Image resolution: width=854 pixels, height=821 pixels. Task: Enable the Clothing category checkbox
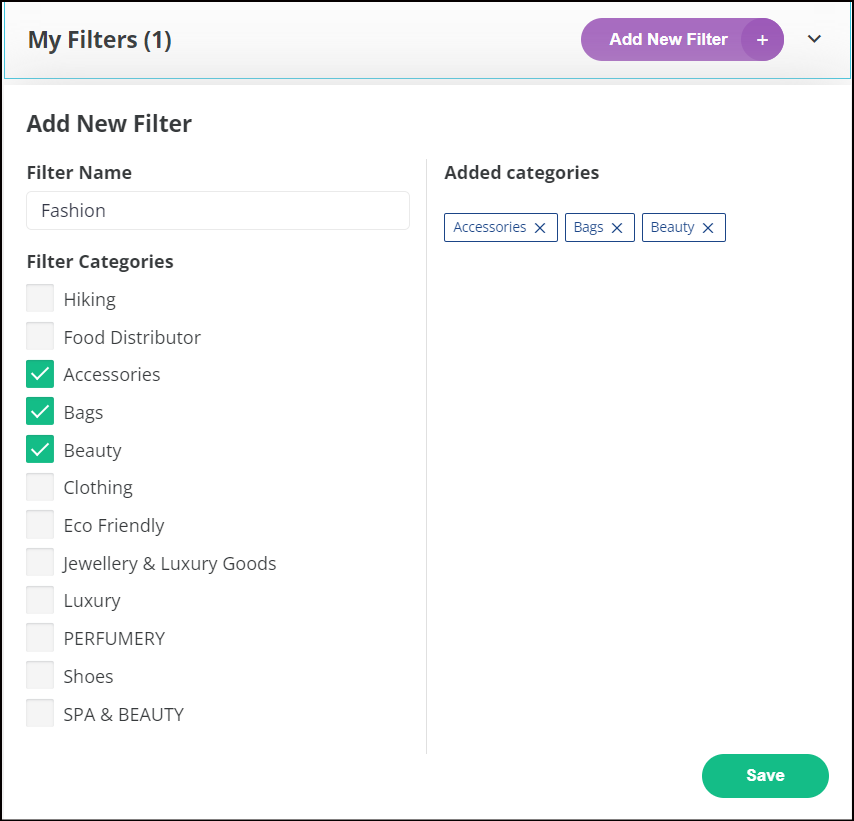pyautogui.click(x=40, y=486)
